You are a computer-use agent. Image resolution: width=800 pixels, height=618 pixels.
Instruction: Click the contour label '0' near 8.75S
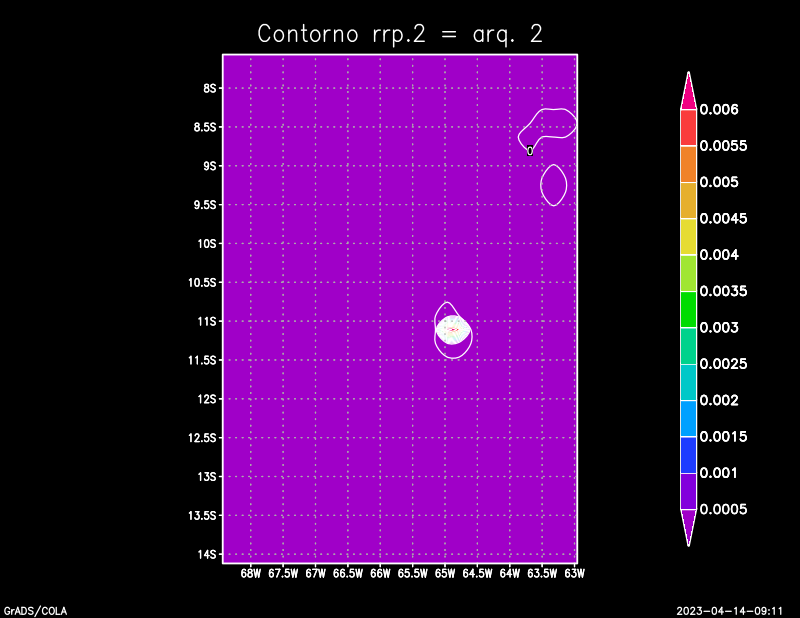click(x=530, y=151)
